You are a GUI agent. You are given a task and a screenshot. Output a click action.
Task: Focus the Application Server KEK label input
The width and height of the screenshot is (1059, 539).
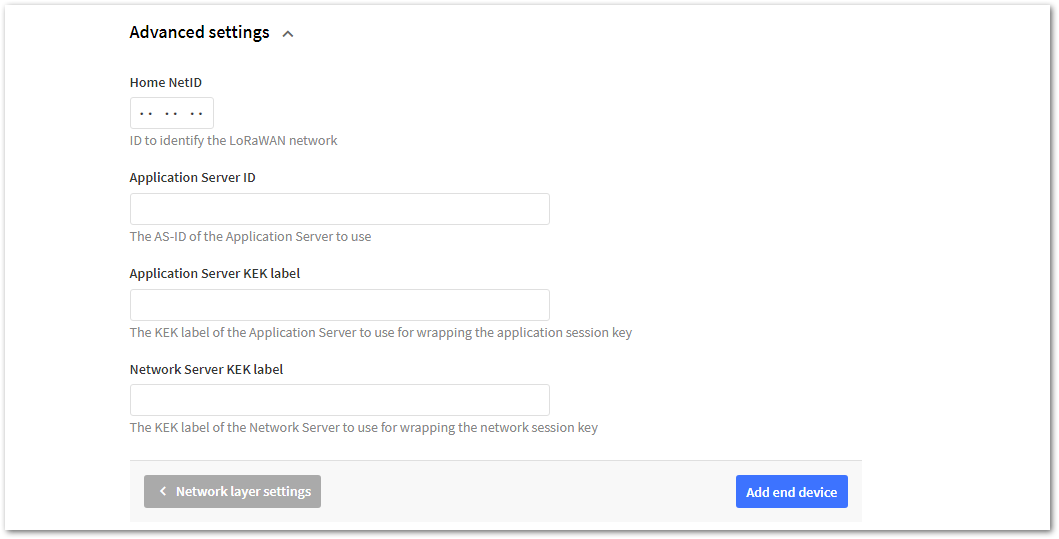coord(340,305)
